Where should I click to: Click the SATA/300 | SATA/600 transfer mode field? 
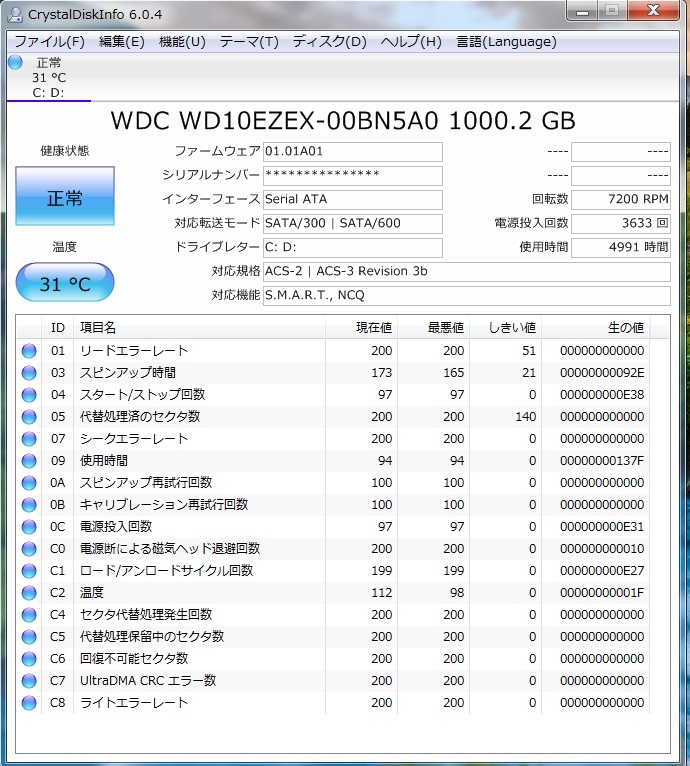click(x=353, y=223)
